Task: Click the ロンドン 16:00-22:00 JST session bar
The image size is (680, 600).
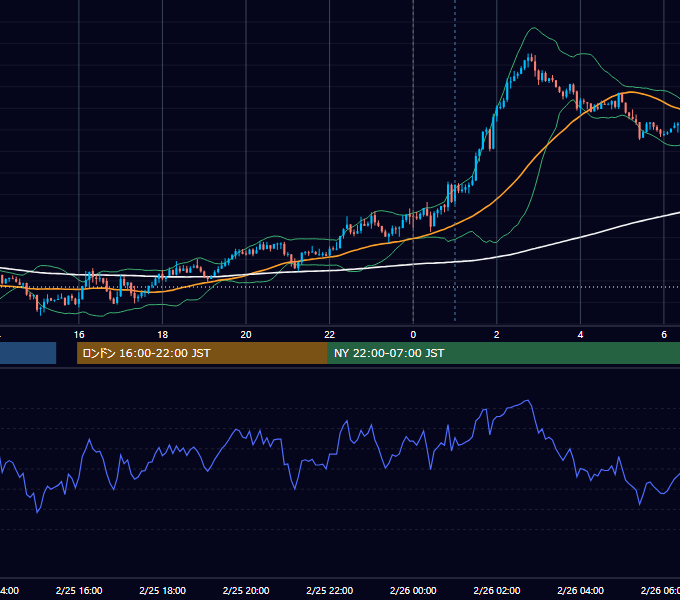Action: [x=202, y=353]
